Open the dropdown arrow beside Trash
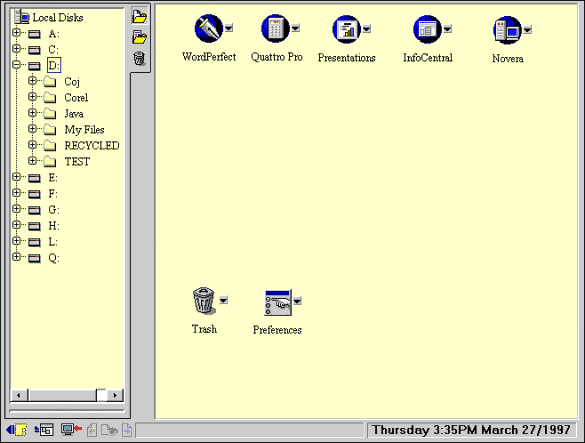Screen dimensions: 585x443 (223, 300)
